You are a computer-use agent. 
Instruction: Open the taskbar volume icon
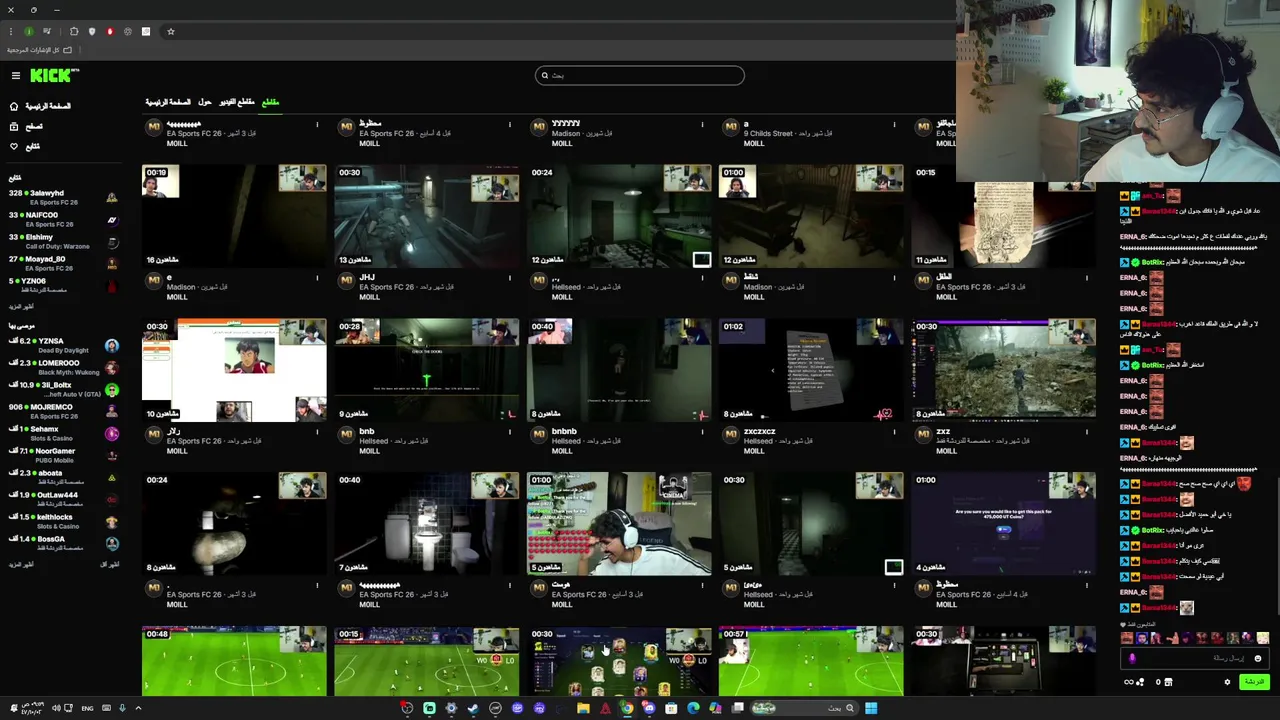(56, 708)
